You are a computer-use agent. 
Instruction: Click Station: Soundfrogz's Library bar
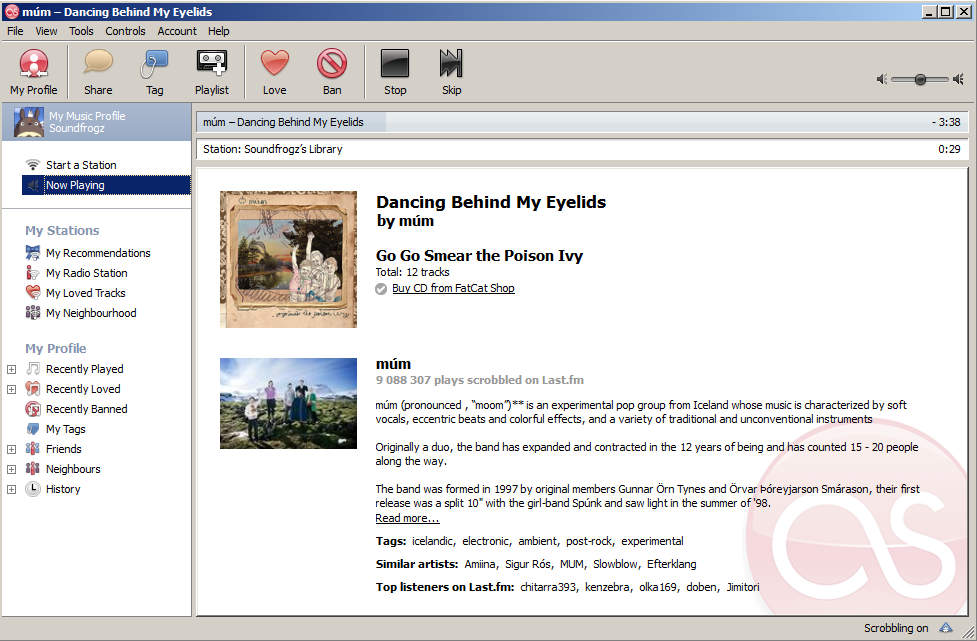pyautogui.click(x=583, y=149)
